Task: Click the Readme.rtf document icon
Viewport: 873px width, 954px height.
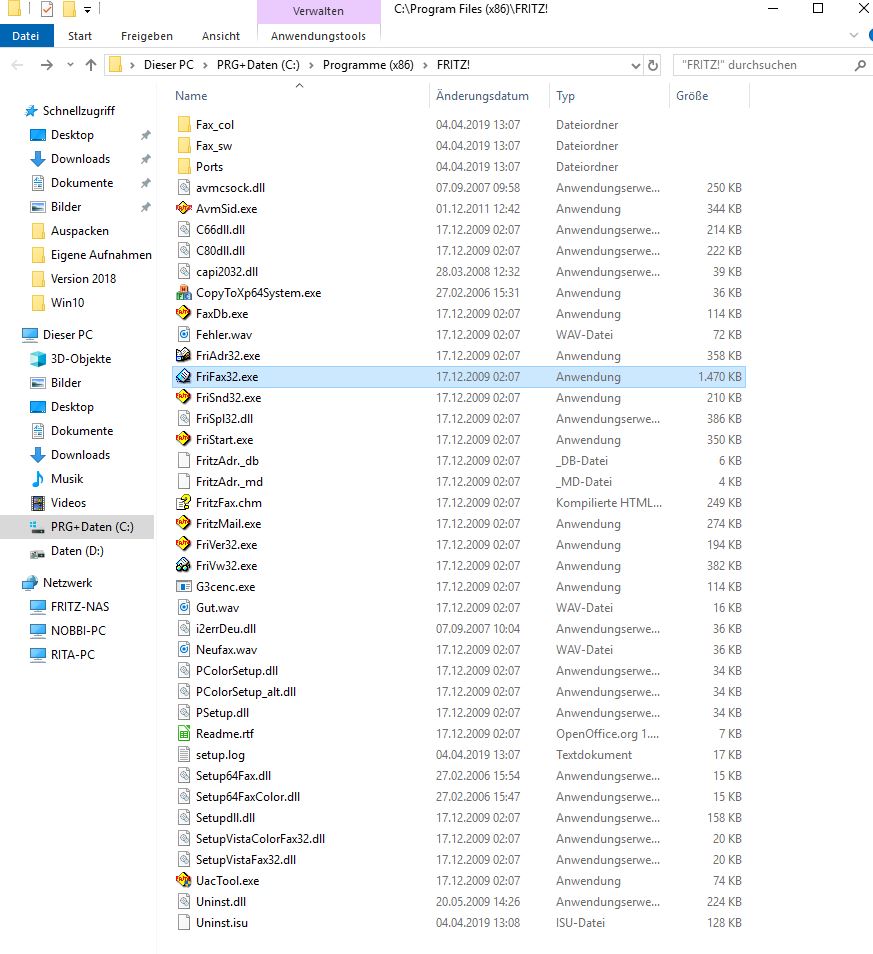Action: click(183, 734)
